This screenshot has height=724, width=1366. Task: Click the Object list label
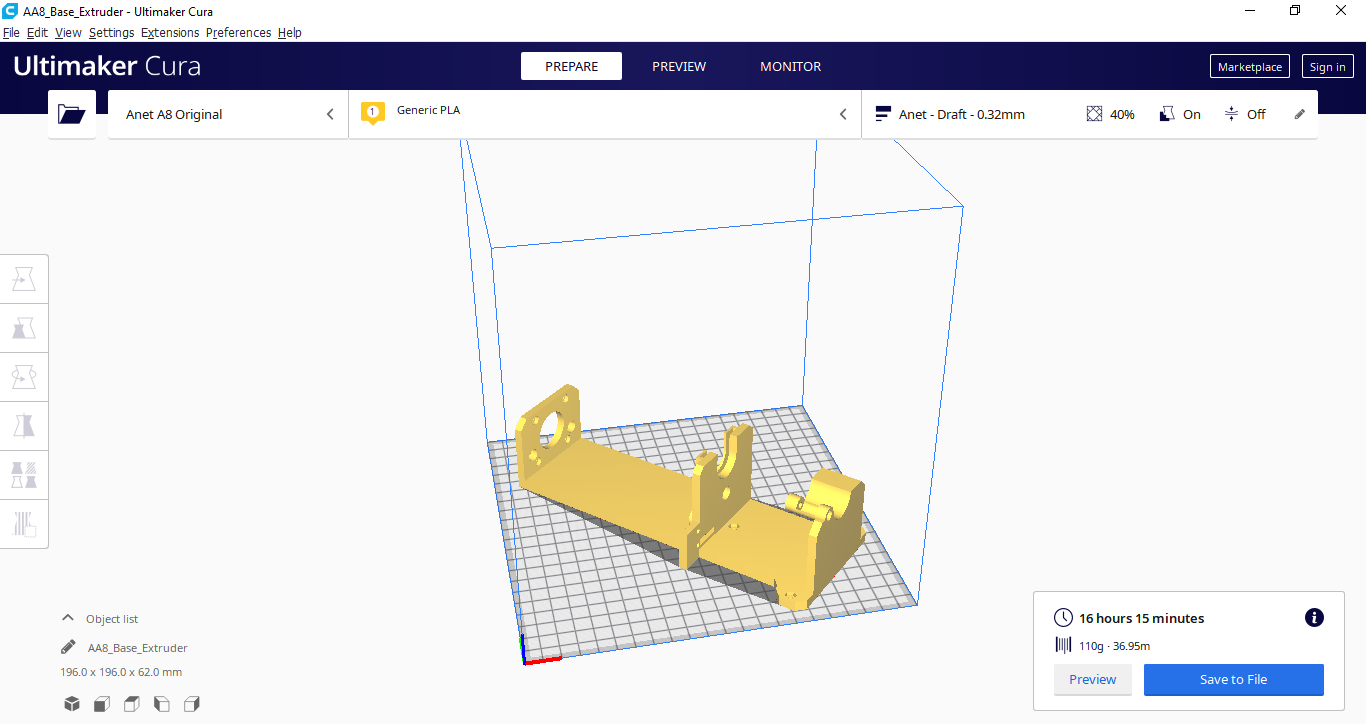(x=112, y=619)
